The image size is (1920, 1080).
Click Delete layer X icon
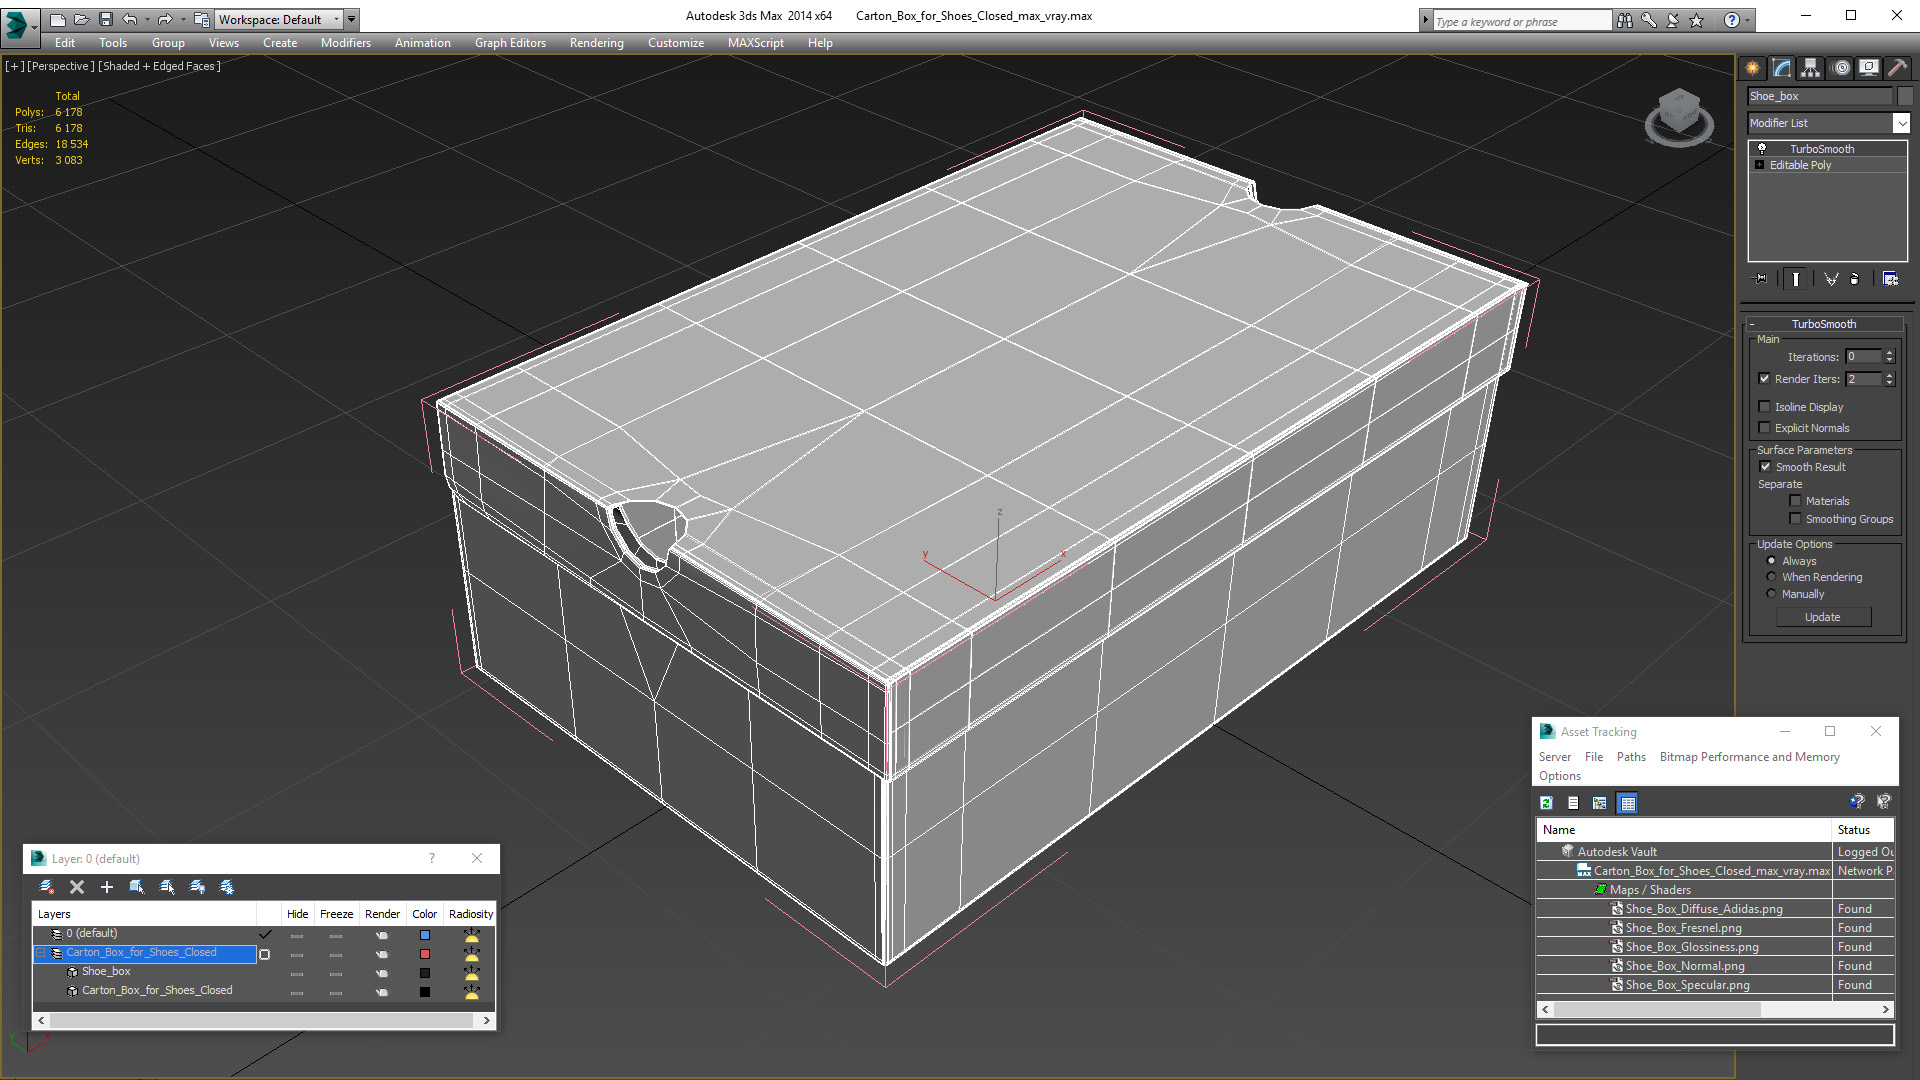point(77,887)
